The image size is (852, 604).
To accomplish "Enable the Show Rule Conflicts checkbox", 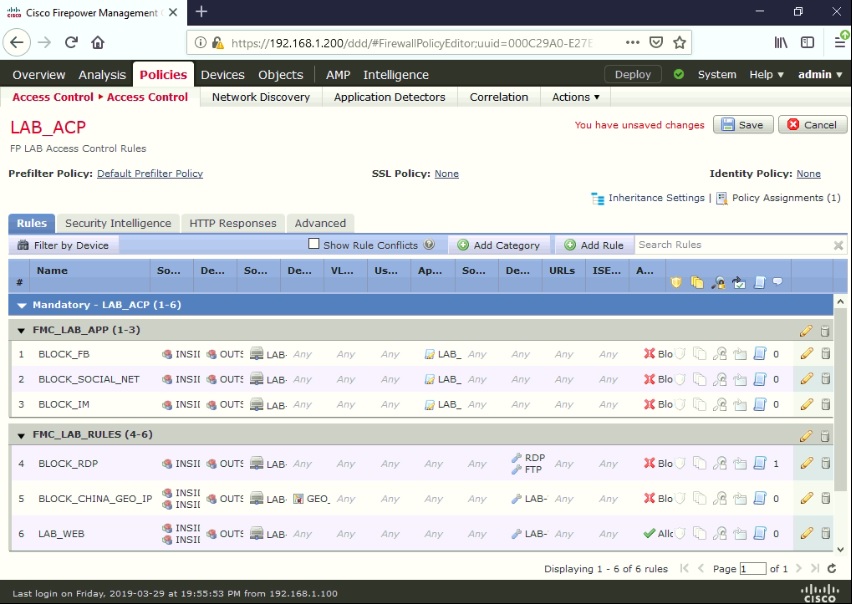I will click(x=313, y=244).
